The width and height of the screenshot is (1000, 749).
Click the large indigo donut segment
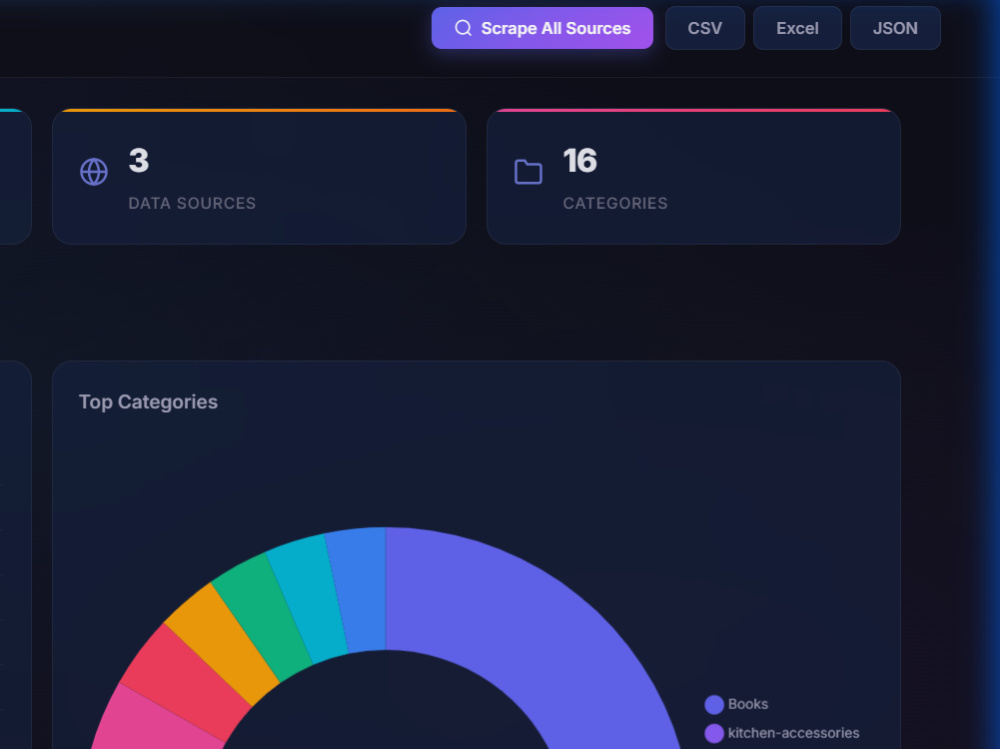(x=548, y=632)
